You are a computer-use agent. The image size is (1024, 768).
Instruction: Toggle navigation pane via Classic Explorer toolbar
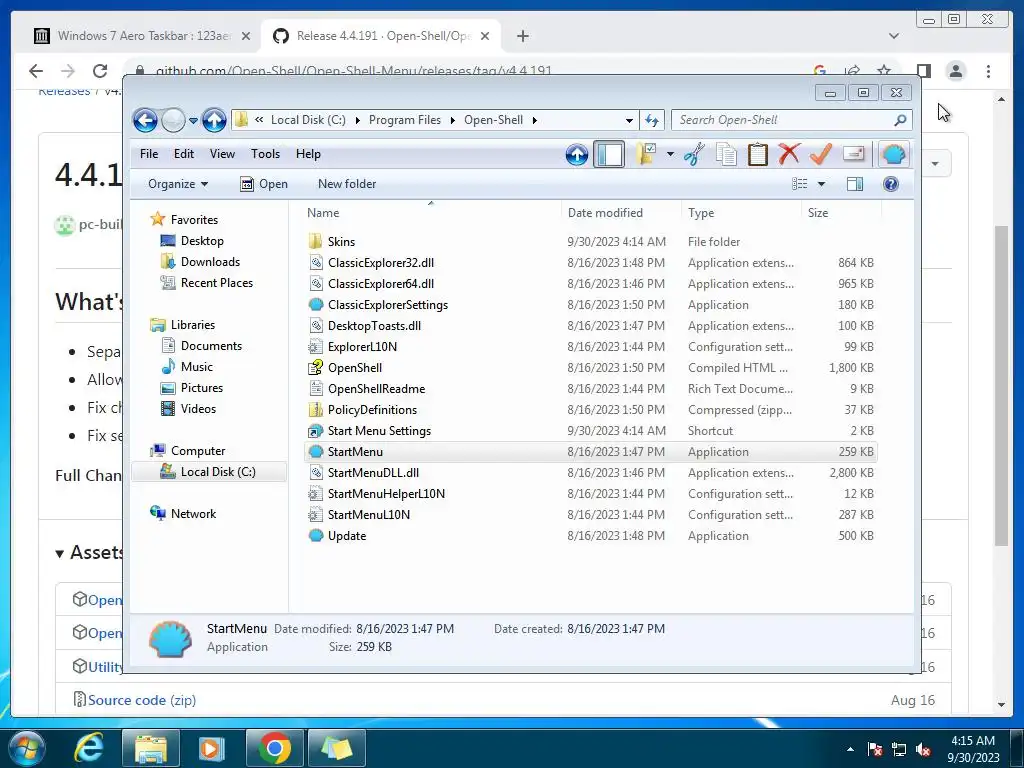[x=609, y=155]
